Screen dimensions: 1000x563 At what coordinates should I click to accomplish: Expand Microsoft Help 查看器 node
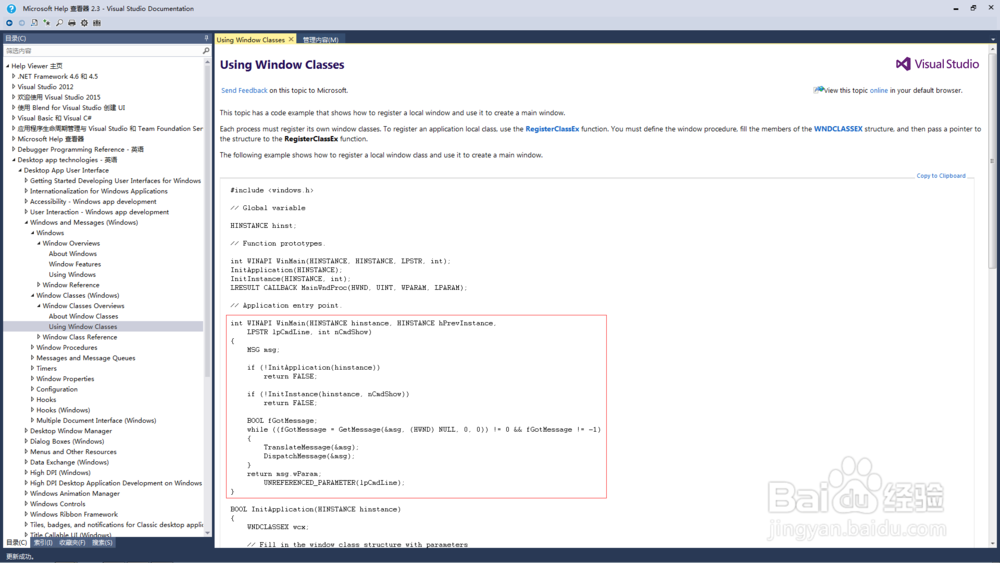pos(13,138)
